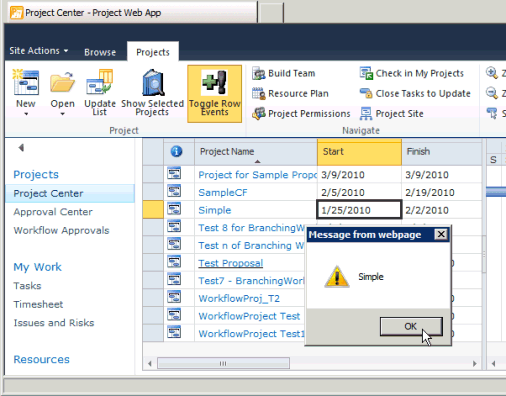Select the Start column header
Image resolution: width=506 pixels, height=396 pixels.
point(359,153)
